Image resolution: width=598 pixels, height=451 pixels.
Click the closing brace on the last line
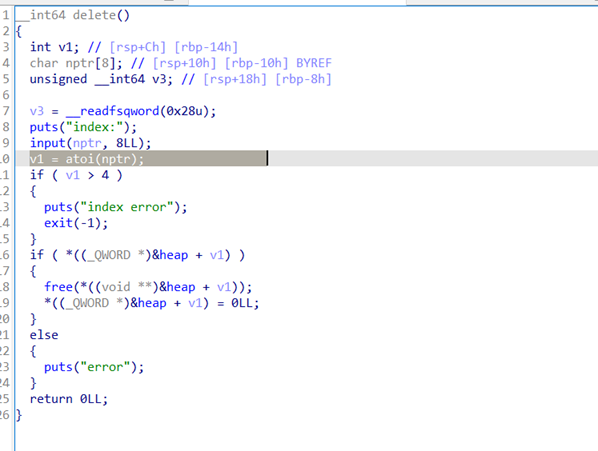coord(19,415)
